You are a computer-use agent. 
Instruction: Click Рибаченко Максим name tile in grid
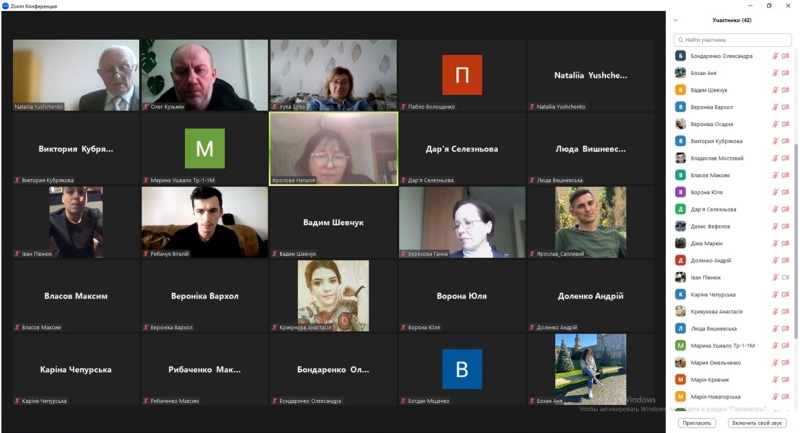pyautogui.click(x=205, y=369)
